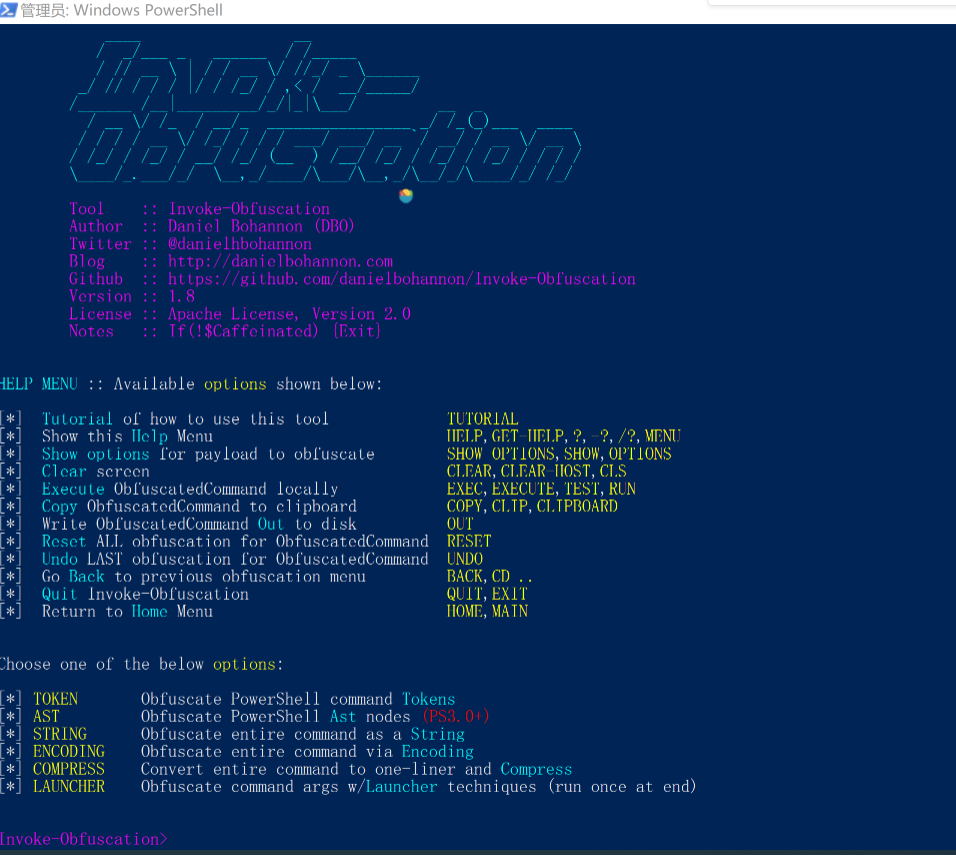Click the red '(PS3.0+)' note
This screenshot has height=855, width=956.
coord(455,717)
